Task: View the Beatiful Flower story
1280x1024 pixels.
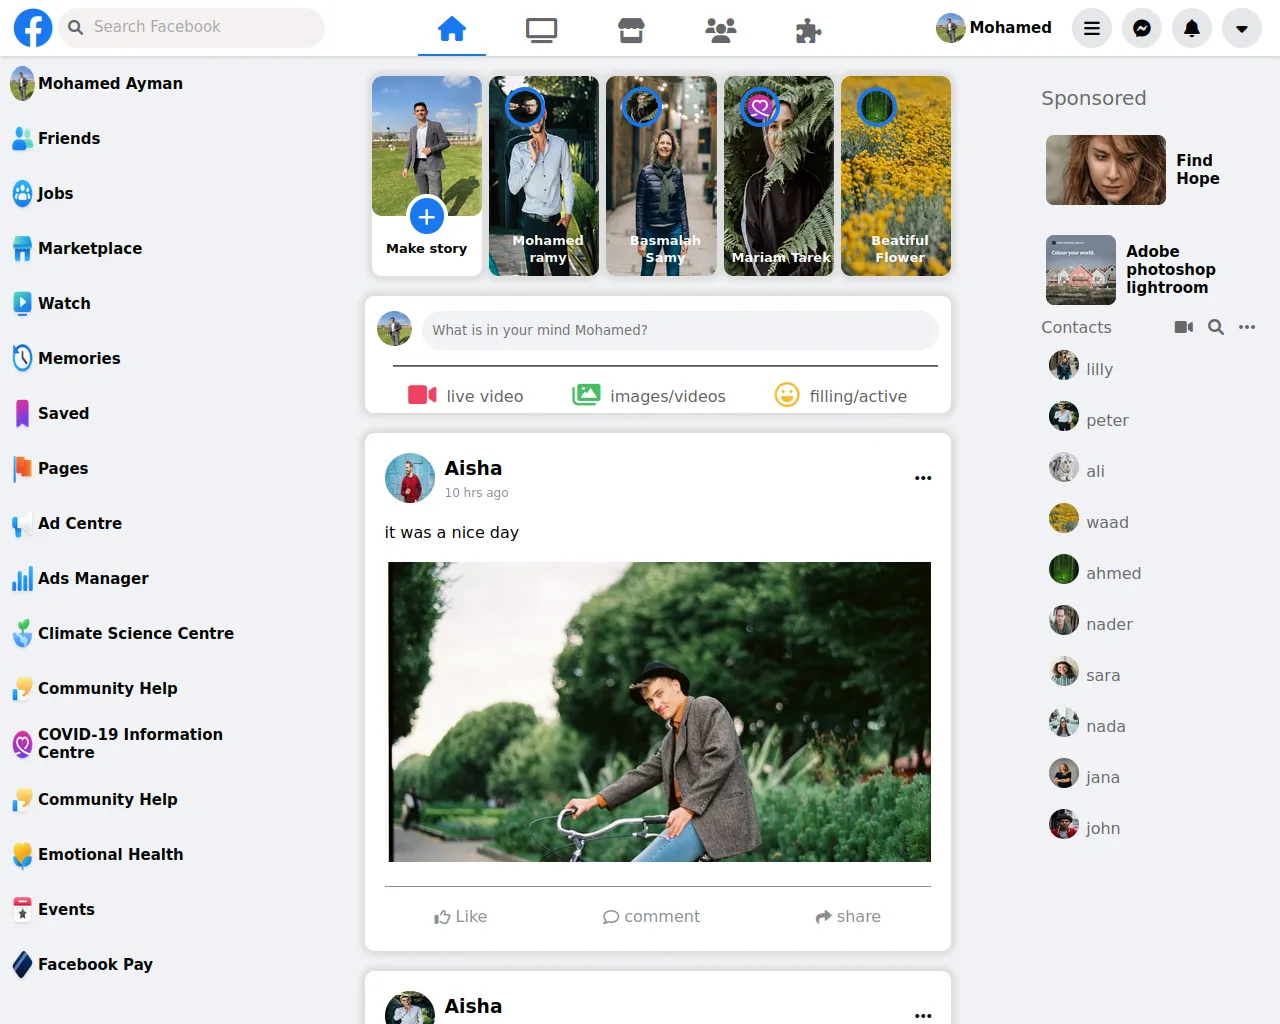Action: point(896,176)
